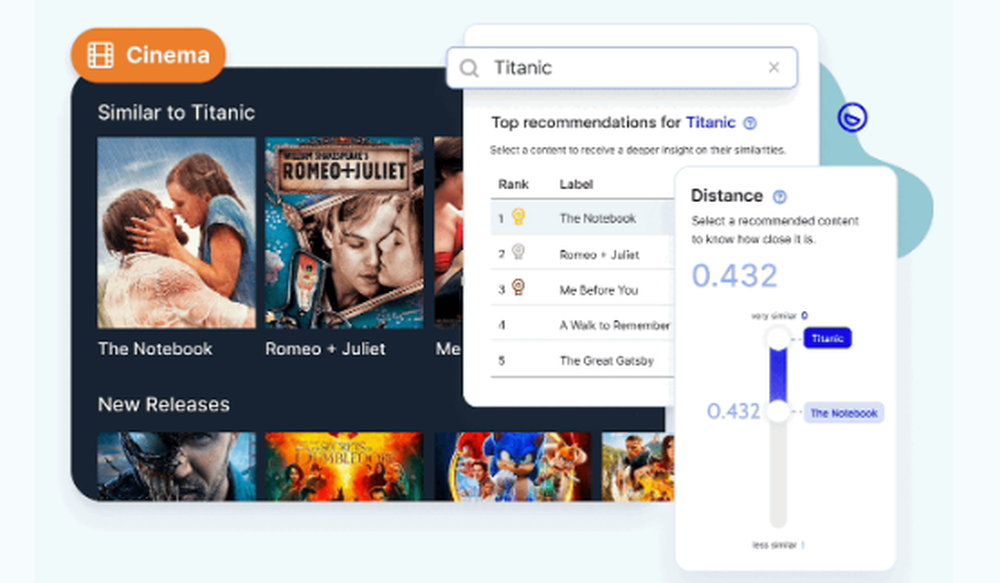This screenshot has height=583, width=1000.
Task: Click the blue Titanic slider tag
Action: pos(827,338)
